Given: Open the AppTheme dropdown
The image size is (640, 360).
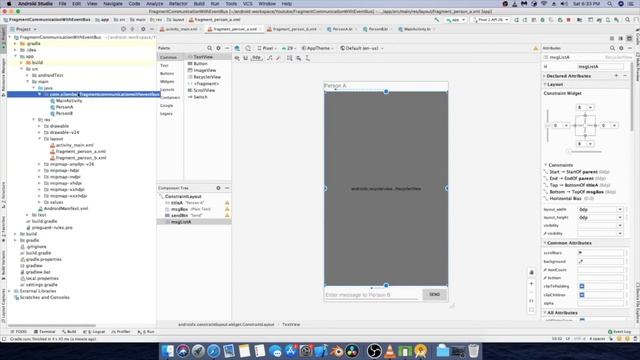Looking at the screenshot, I should click(317, 48).
